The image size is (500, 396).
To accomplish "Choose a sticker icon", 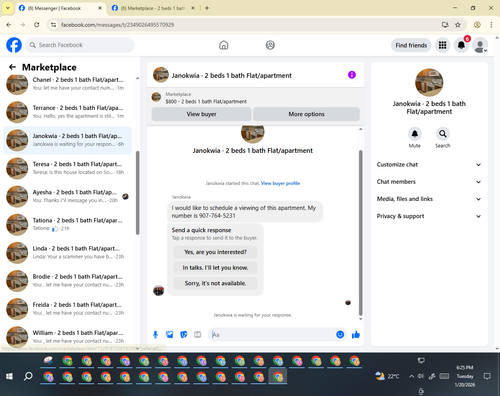I will pyautogui.click(x=183, y=334).
